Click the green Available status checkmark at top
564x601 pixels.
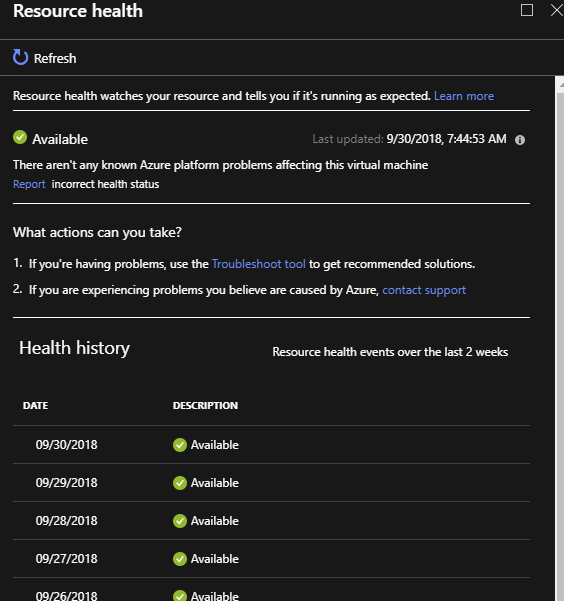coord(20,137)
